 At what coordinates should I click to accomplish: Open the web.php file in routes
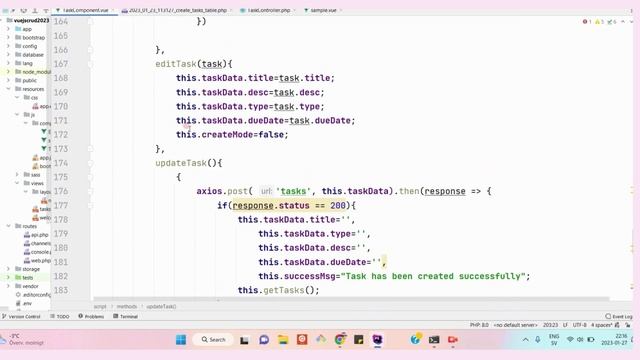37,260
